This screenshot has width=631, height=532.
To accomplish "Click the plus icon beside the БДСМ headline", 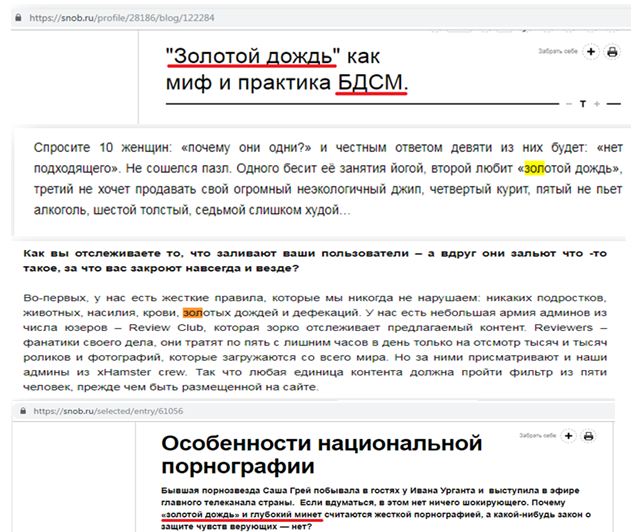I will point(591,52).
